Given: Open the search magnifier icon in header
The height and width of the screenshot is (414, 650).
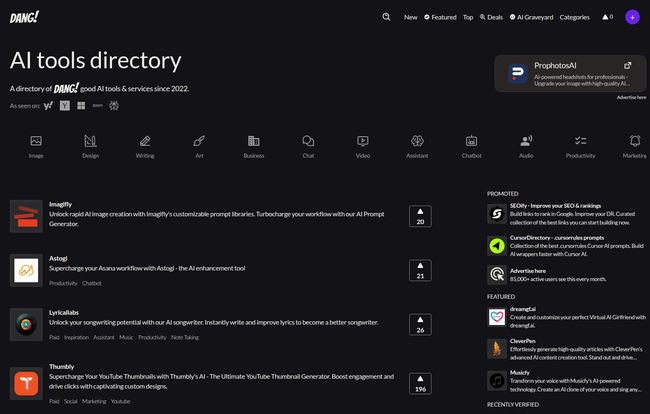Looking at the screenshot, I should tap(386, 17).
